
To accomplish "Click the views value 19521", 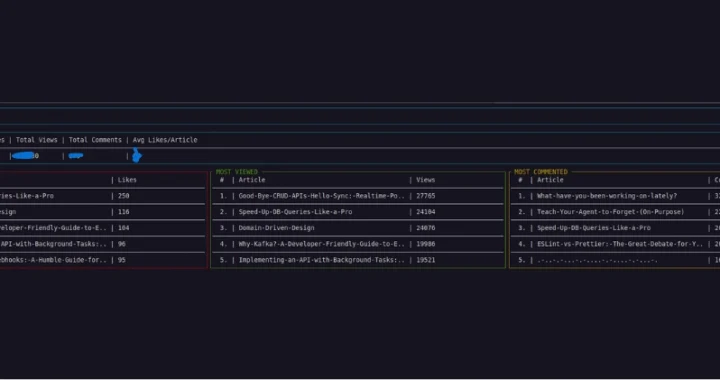I will [x=425, y=260].
